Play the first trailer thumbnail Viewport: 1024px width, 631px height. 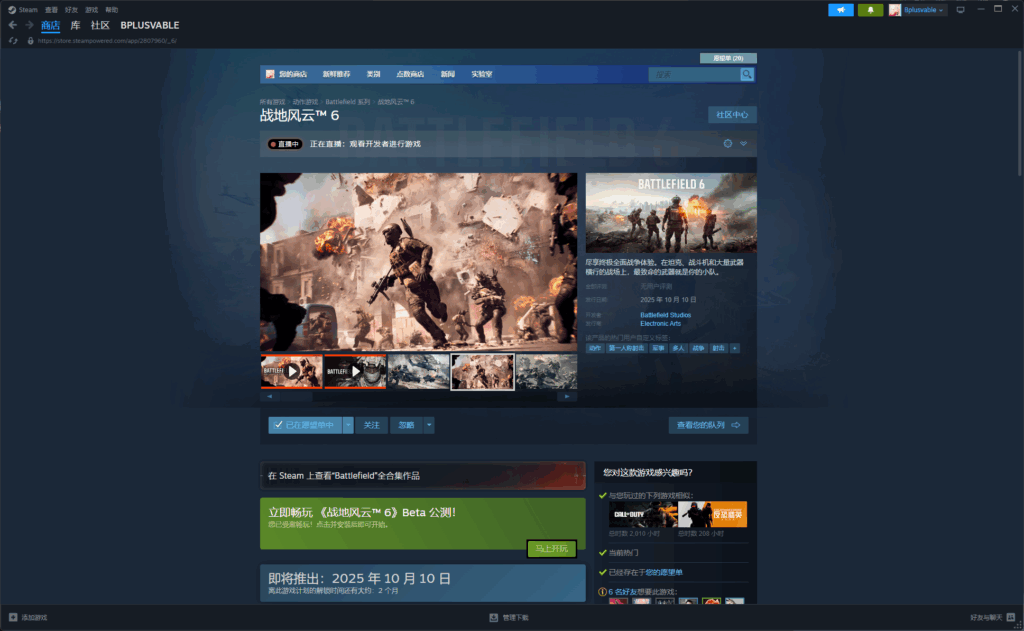[x=291, y=371]
